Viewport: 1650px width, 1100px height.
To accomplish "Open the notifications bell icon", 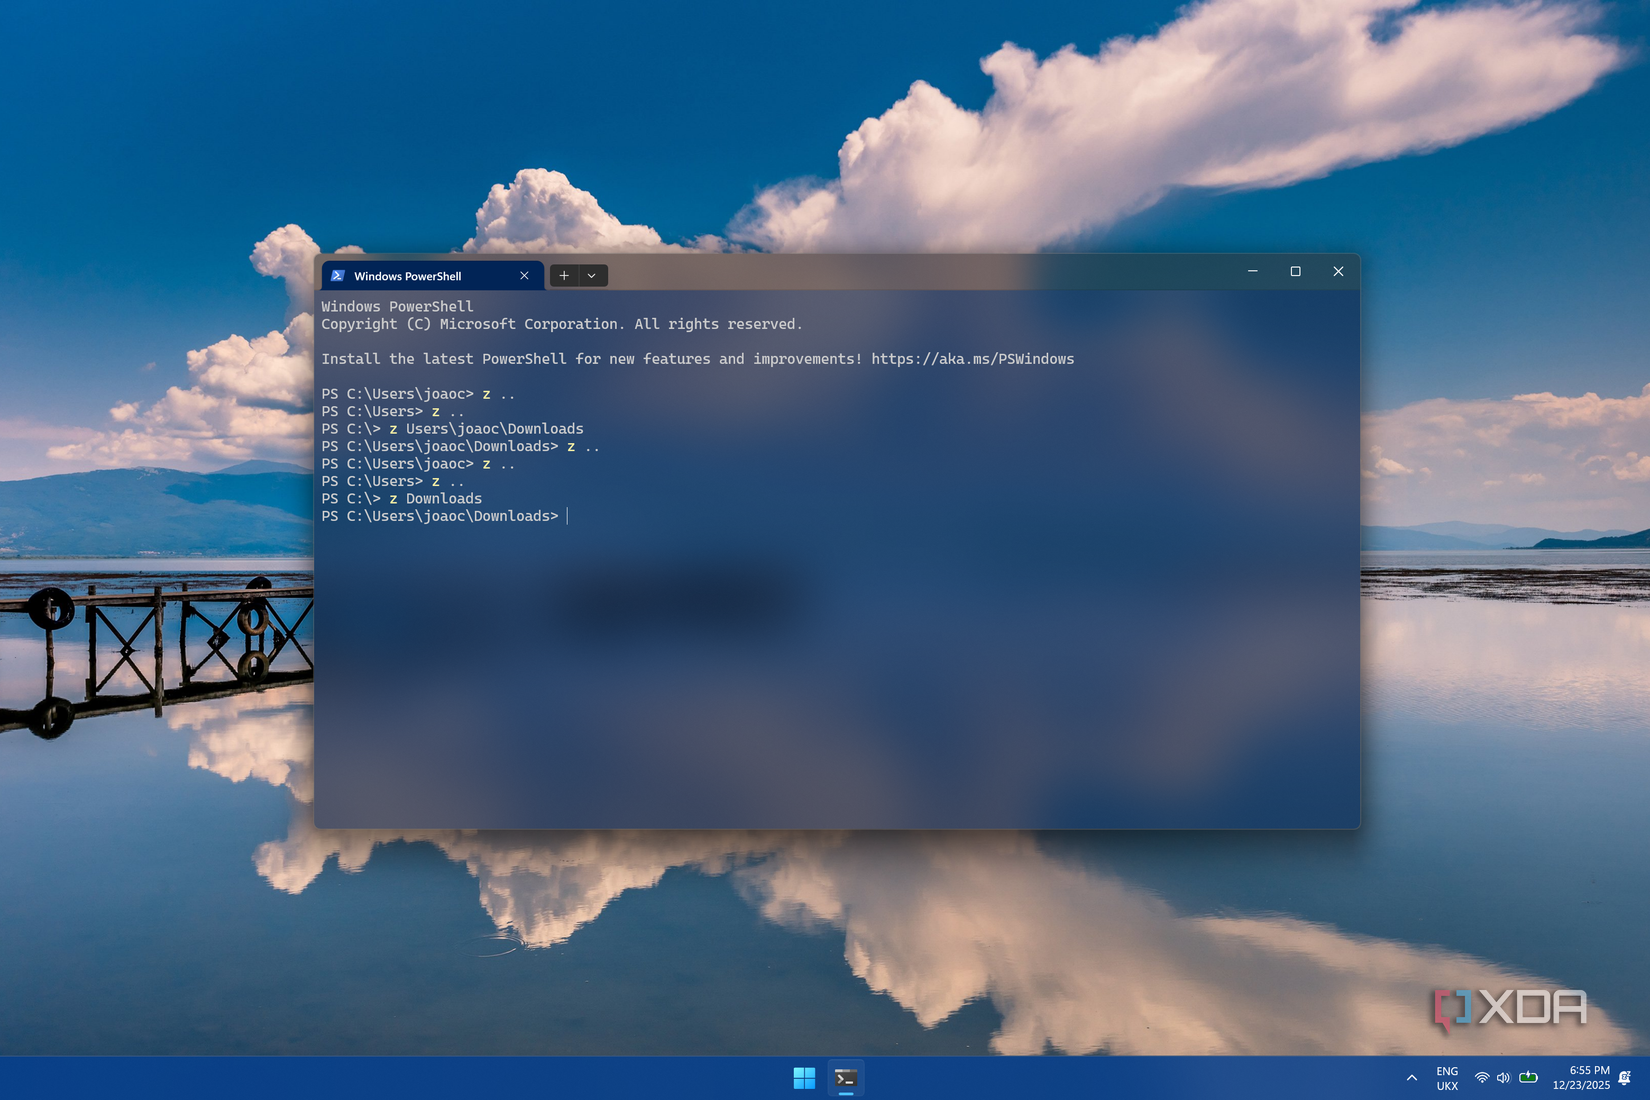I will point(1625,1078).
